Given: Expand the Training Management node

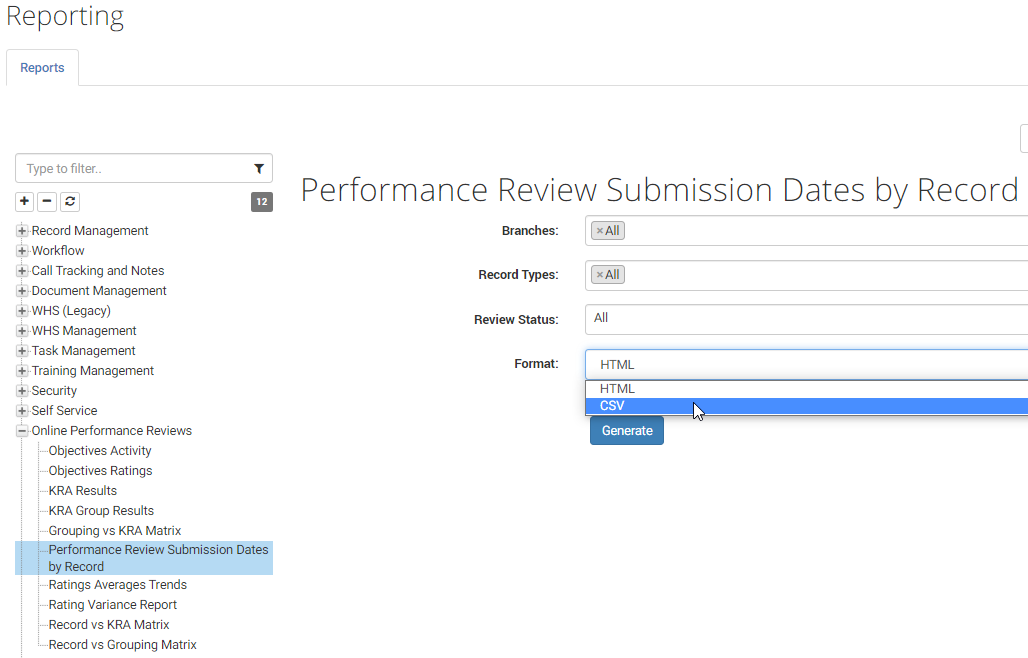Looking at the screenshot, I should click(x=22, y=370).
